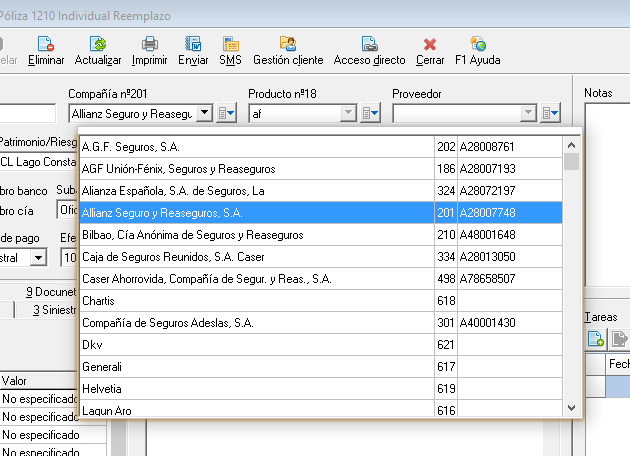Screen dimensions: 630x456
Task: Click into the Producto text field
Action: click(x=295, y=114)
